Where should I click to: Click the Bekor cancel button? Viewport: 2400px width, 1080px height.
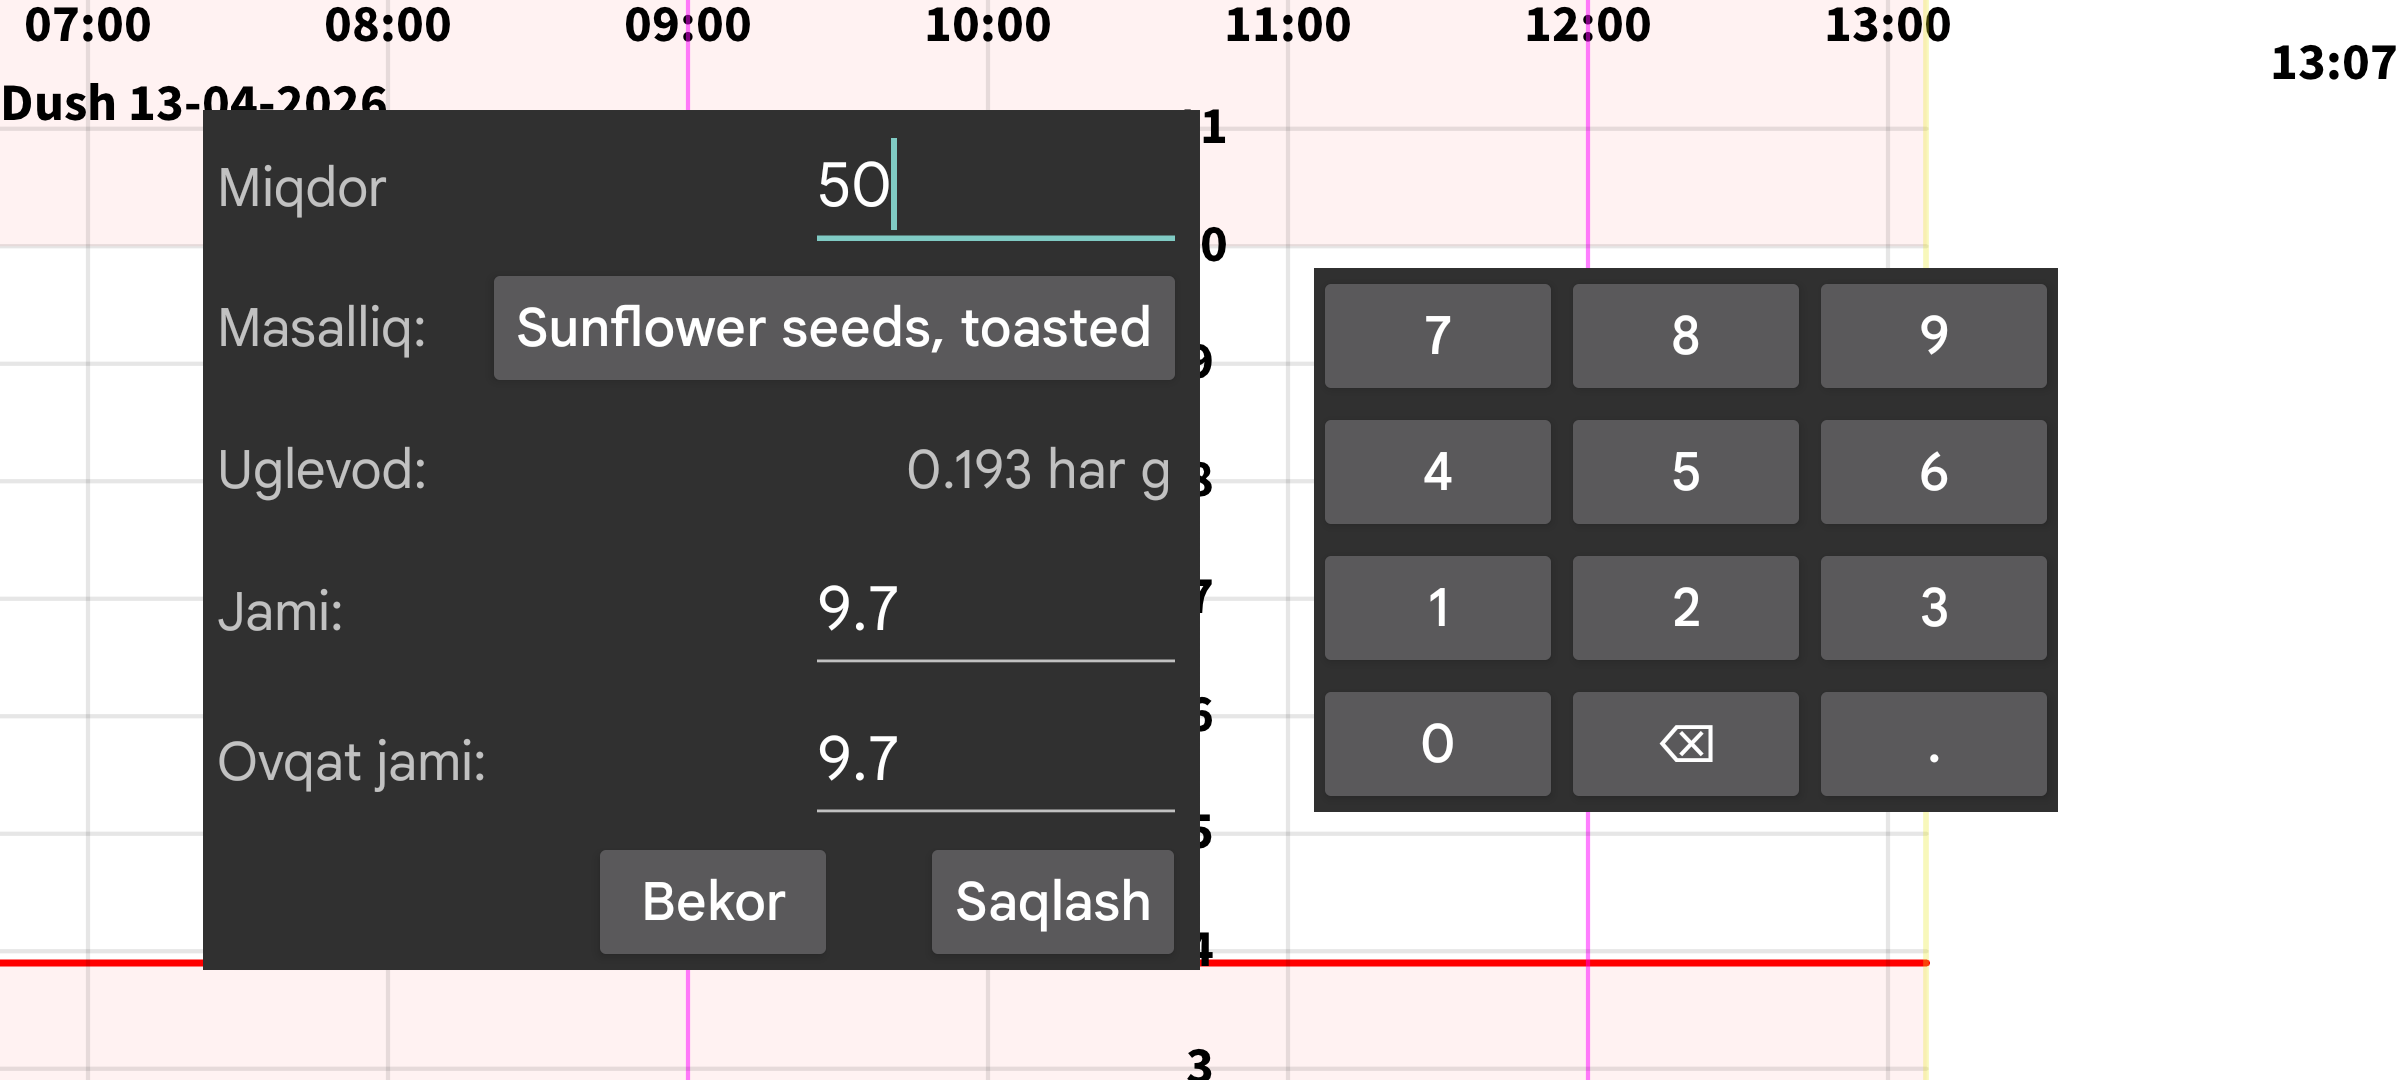click(x=713, y=901)
